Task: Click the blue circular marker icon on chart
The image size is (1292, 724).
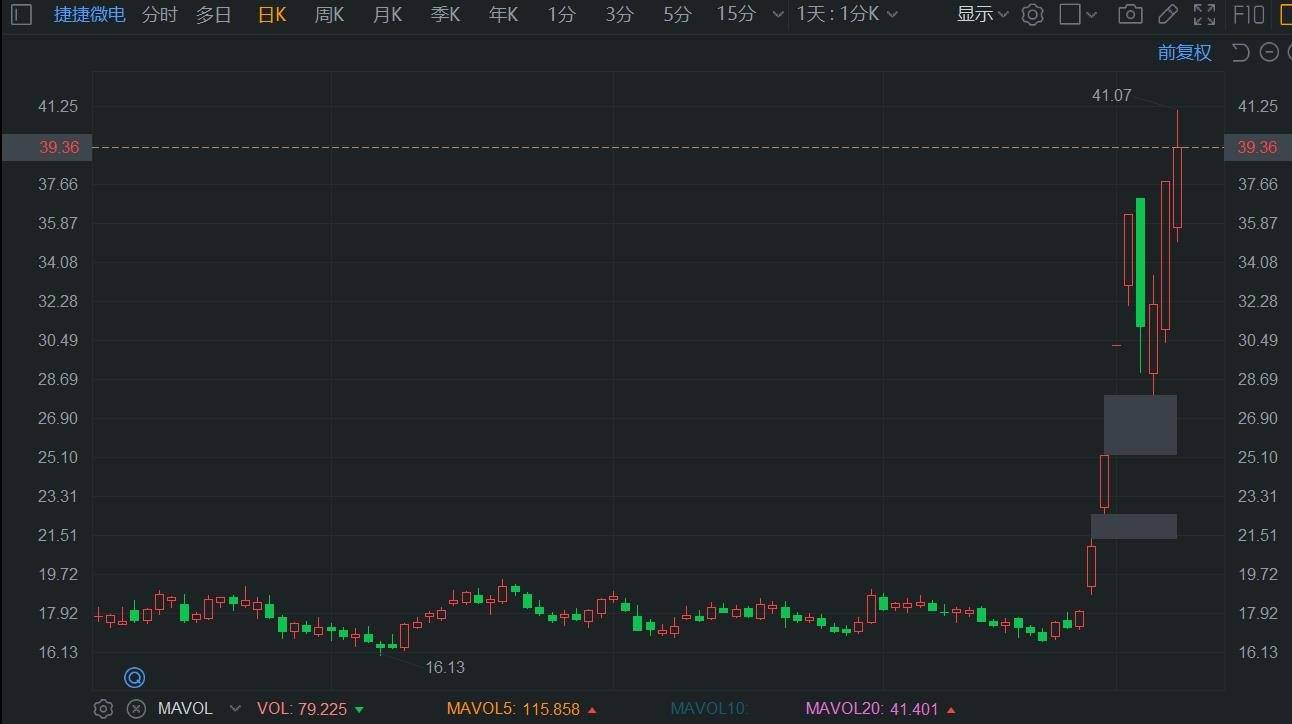Action: pos(135,678)
